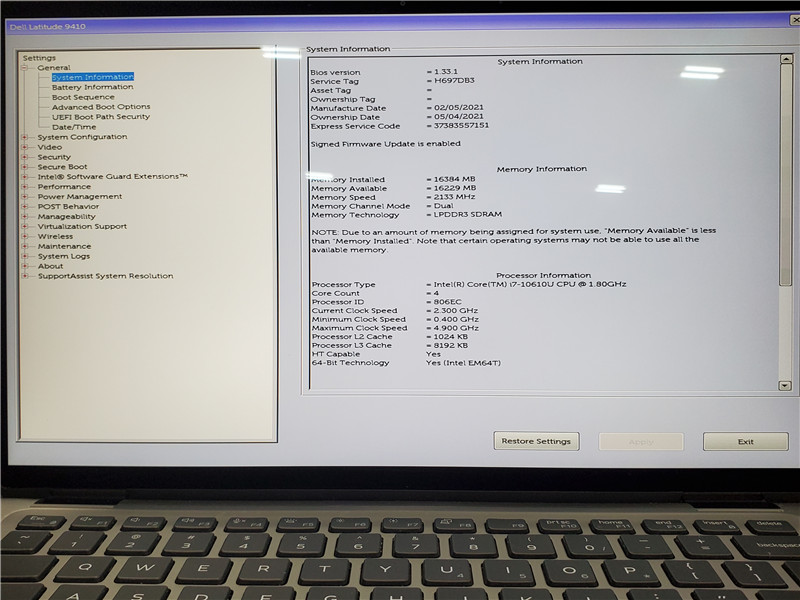
Task: Expand the System Configuration node
Action: [24, 137]
